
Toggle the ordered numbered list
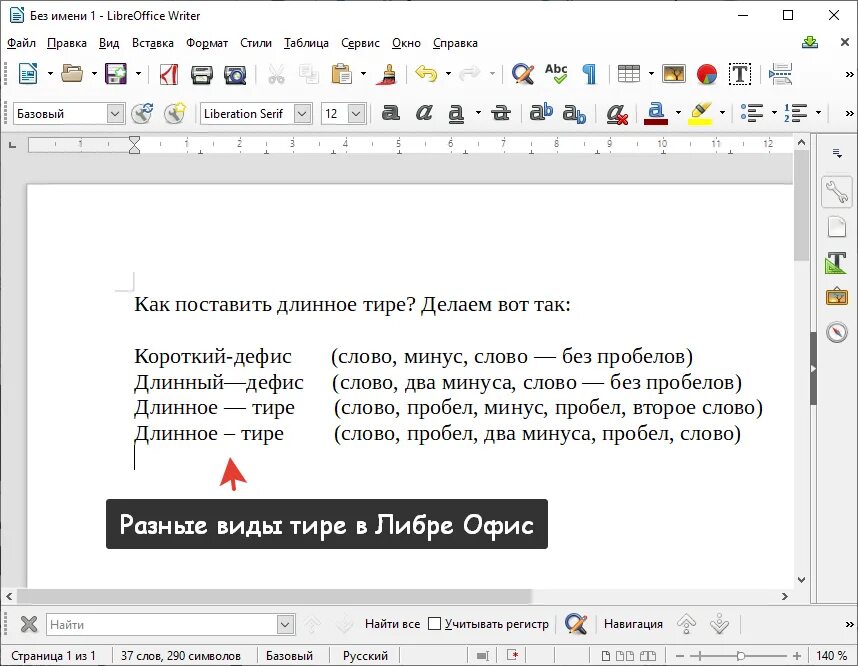(x=796, y=113)
